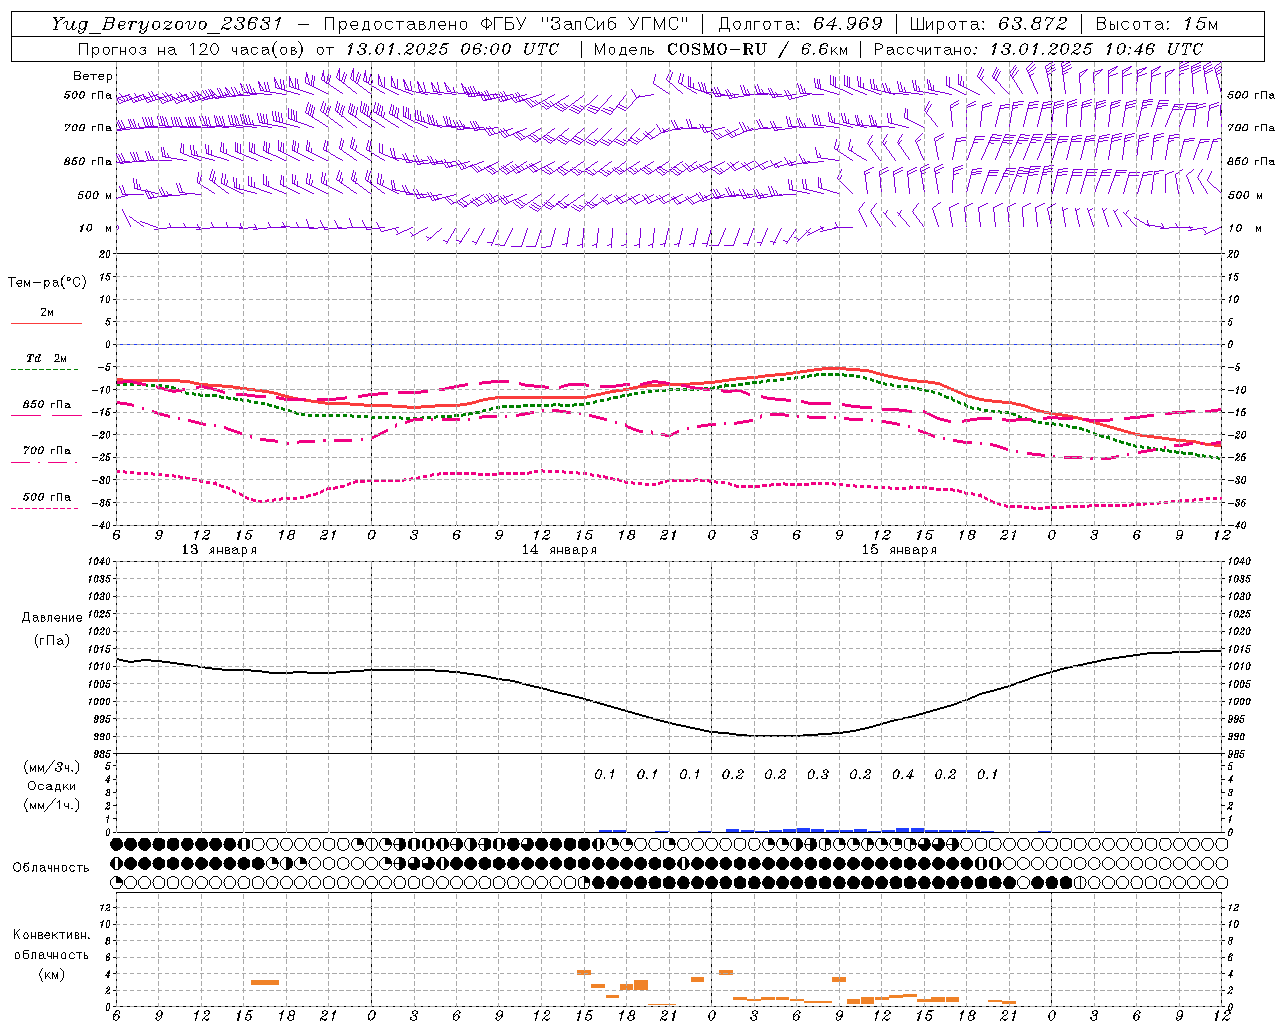Screen dimensions: 1280x1024
Task: Select the 'Модель COSMO-RU / 6.6км' text
Action: 720,49
